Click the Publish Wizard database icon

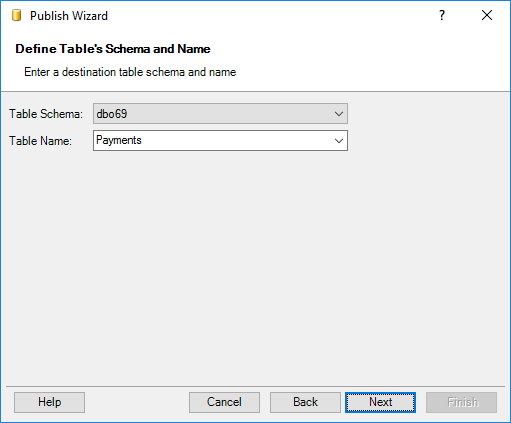(16, 16)
